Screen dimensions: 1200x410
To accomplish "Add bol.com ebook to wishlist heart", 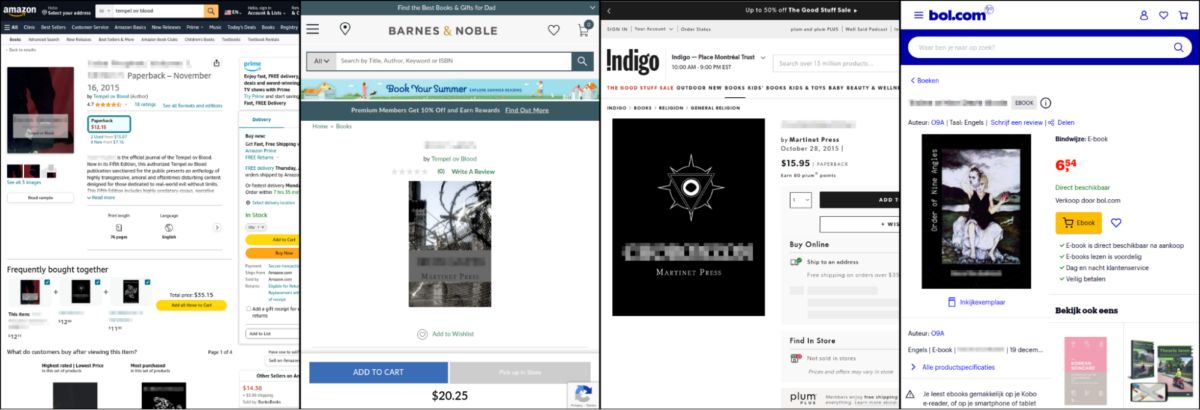I will (1116, 223).
